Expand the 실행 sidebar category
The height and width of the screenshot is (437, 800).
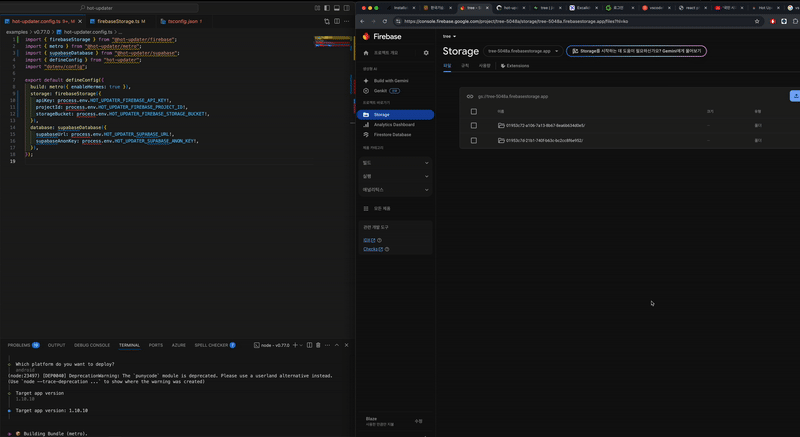tap(395, 176)
